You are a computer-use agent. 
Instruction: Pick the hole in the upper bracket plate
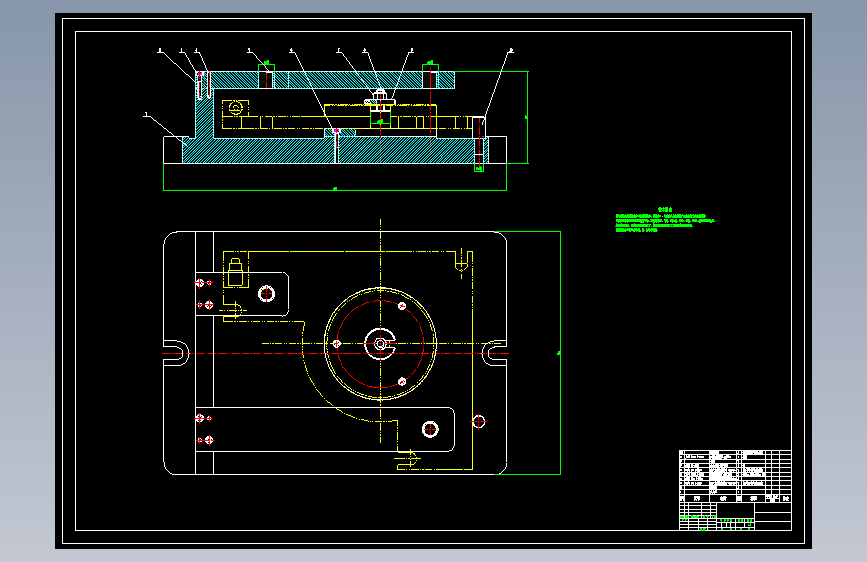pos(267,293)
